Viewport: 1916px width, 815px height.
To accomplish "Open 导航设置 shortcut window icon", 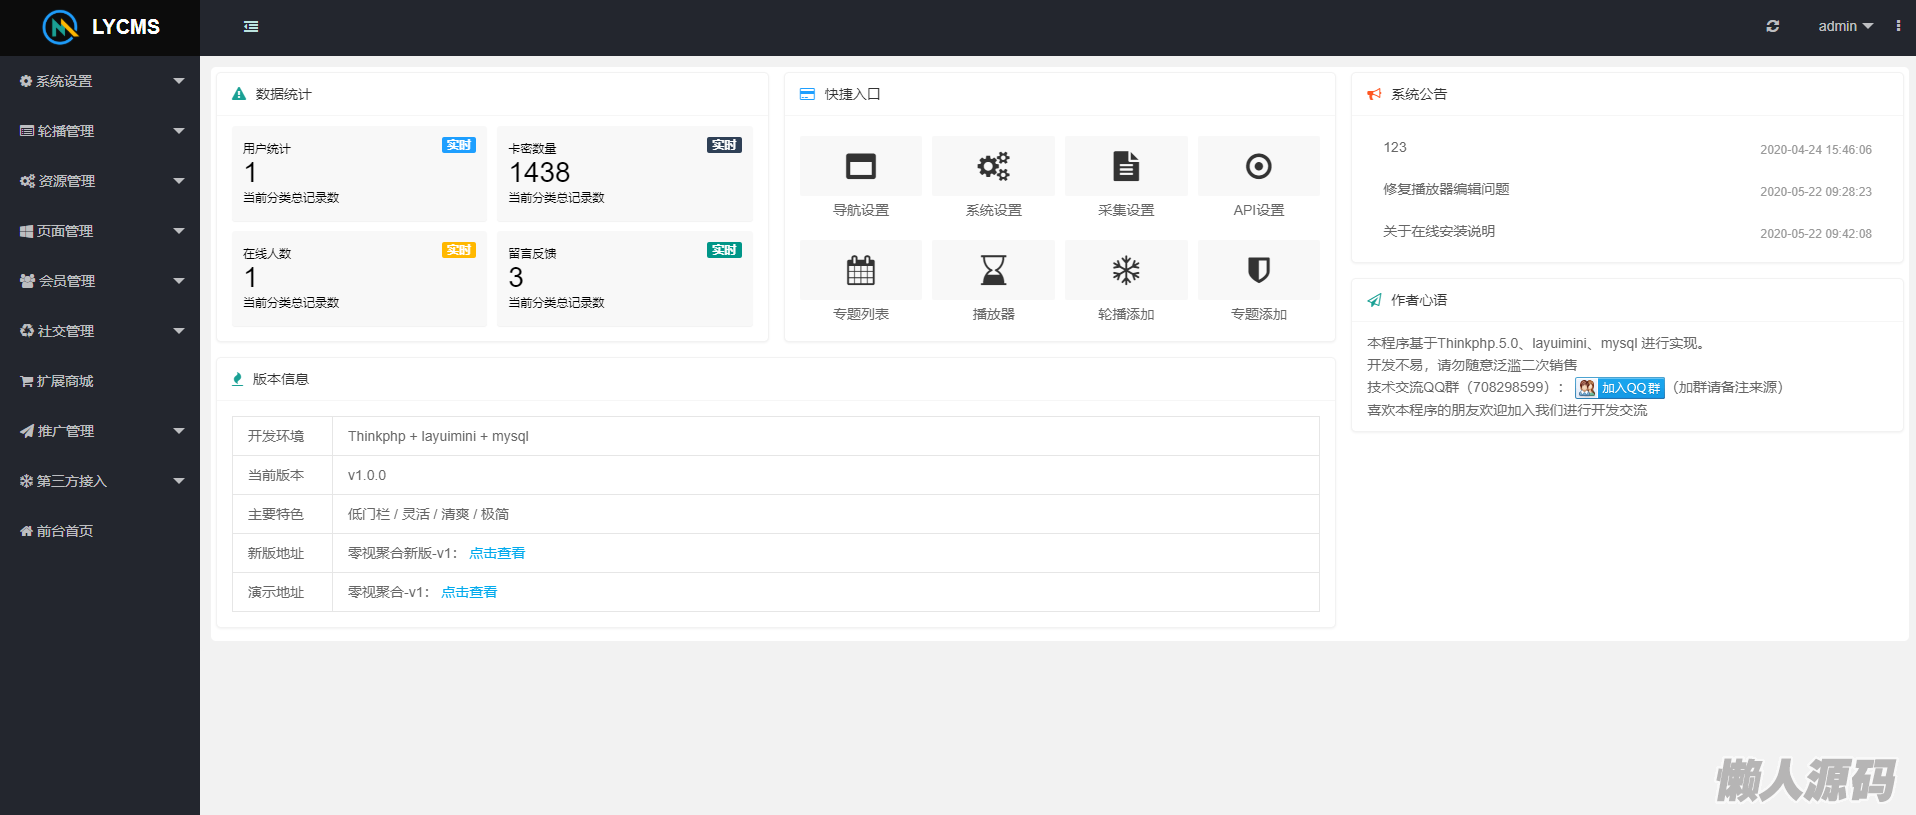I will 861,166.
